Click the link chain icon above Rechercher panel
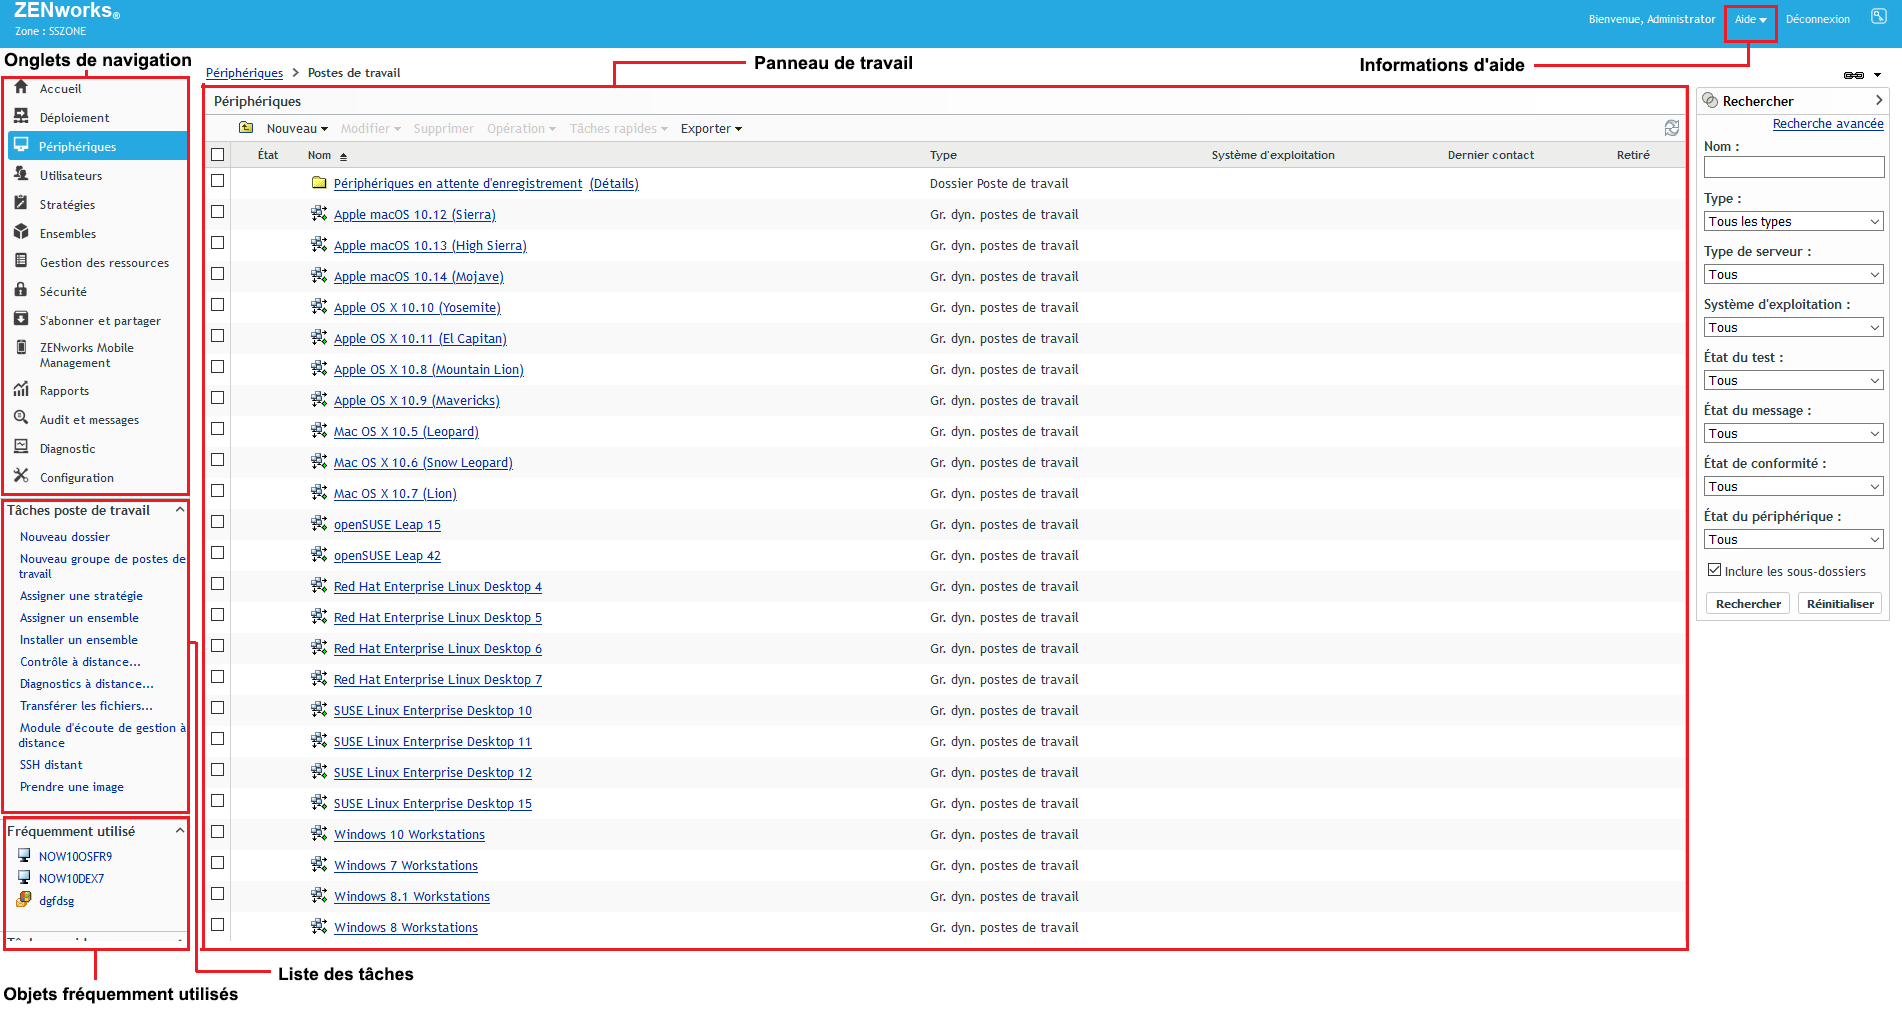 click(x=1854, y=75)
